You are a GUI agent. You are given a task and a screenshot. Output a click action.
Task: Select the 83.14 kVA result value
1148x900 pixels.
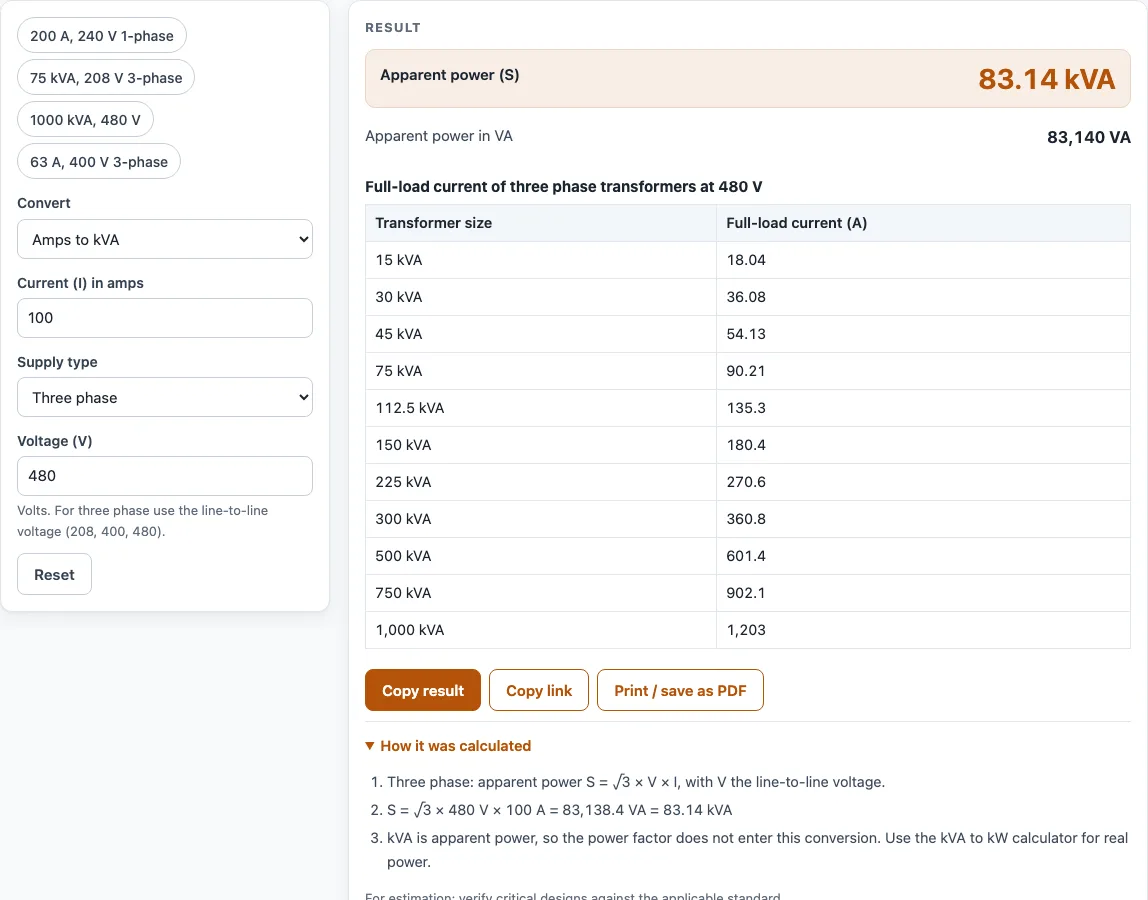[1046, 79]
